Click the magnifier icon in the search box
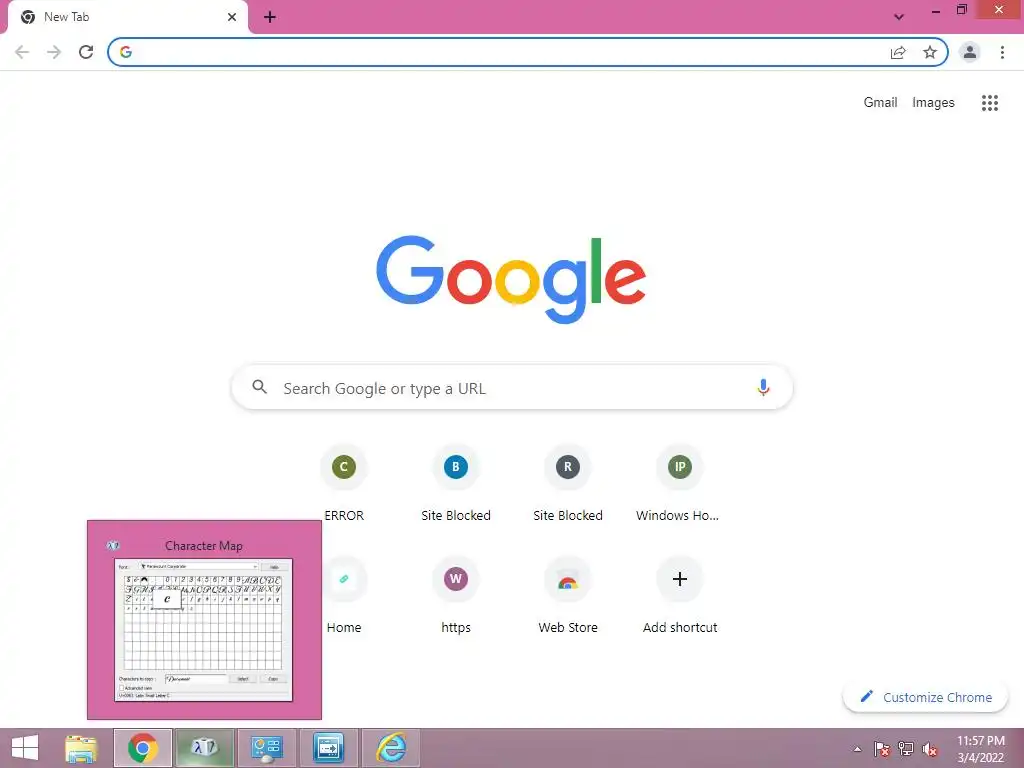The width and height of the screenshot is (1024, 768). coord(259,387)
